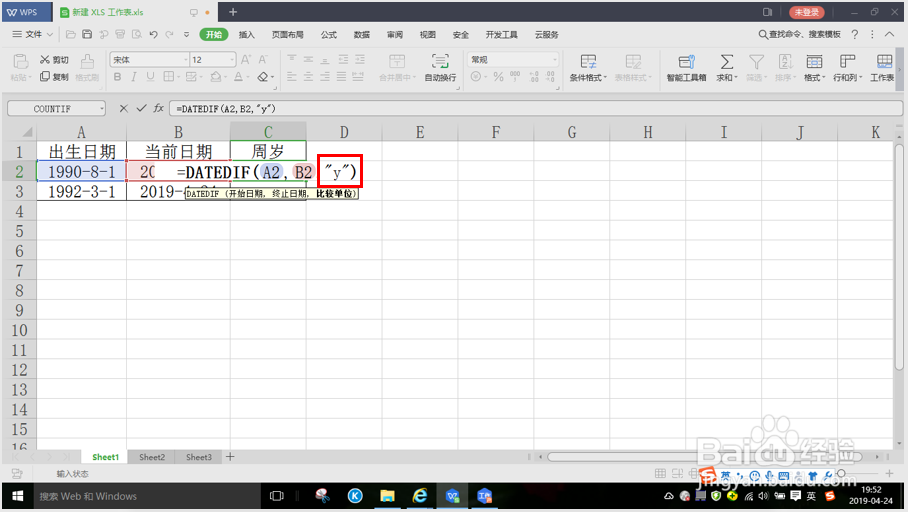This screenshot has width=908, height=512.
Task: Click inside the formula bar input
Action: [536, 108]
